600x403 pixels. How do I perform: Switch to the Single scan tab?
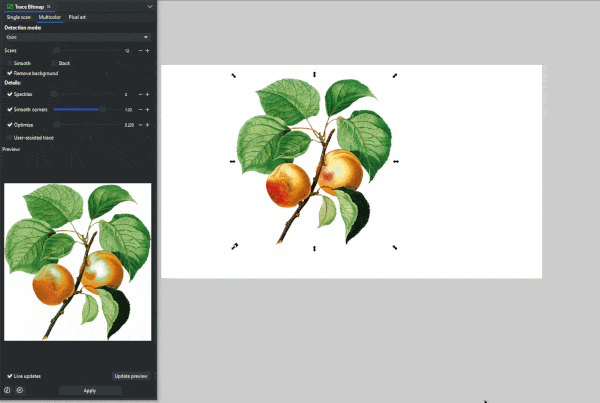pos(18,17)
